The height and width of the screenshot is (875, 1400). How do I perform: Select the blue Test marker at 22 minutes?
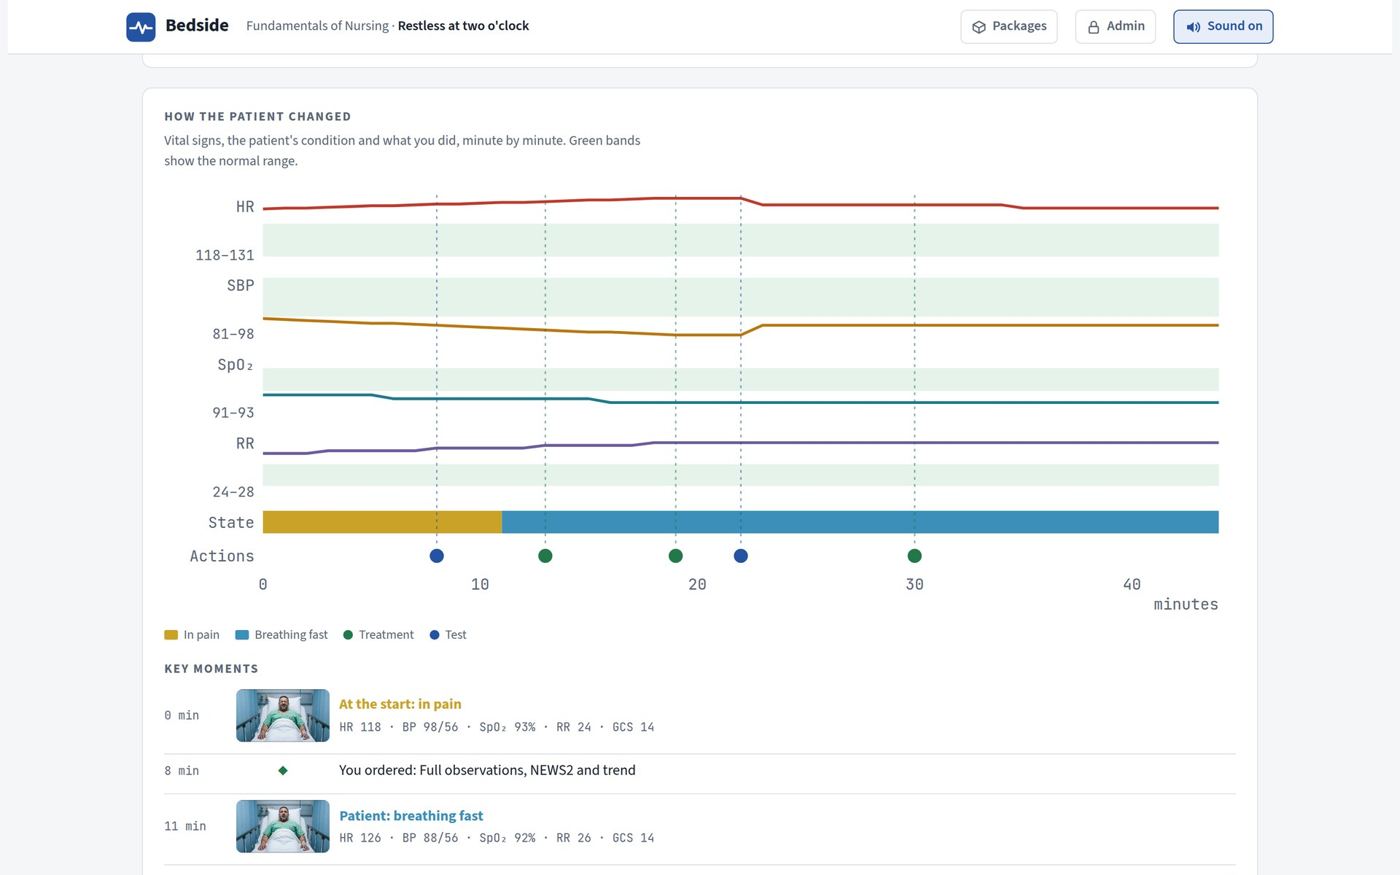(740, 556)
